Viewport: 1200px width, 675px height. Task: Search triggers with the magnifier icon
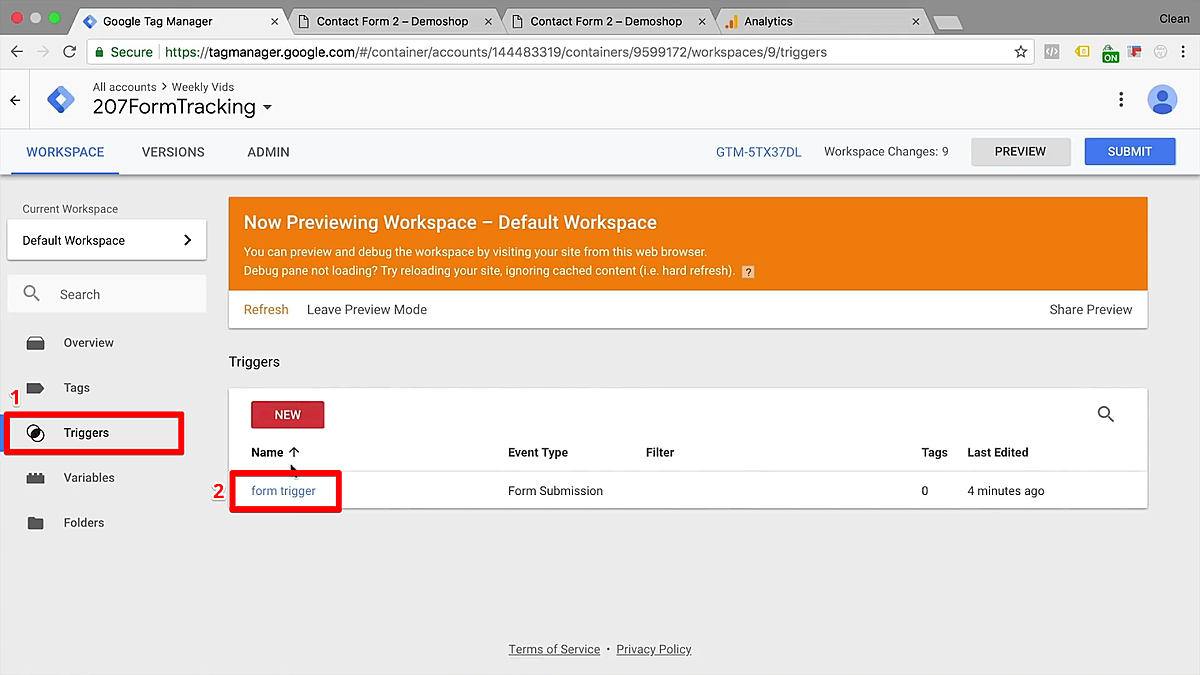pos(1106,414)
